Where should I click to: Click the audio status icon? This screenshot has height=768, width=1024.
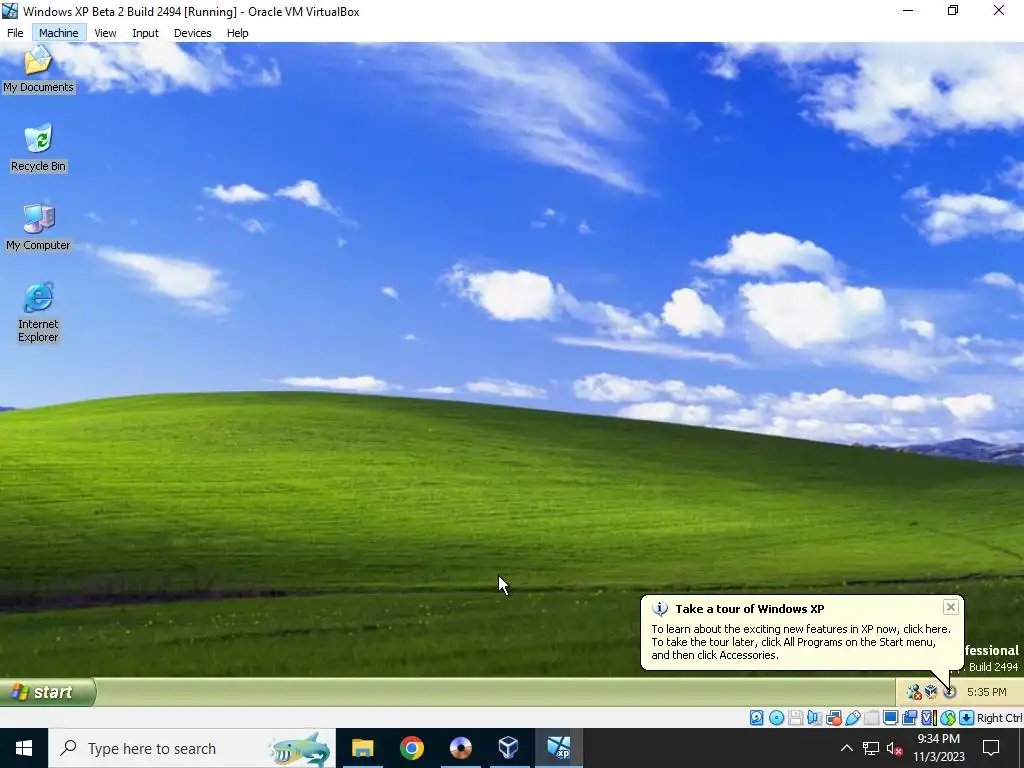click(x=814, y=718)
